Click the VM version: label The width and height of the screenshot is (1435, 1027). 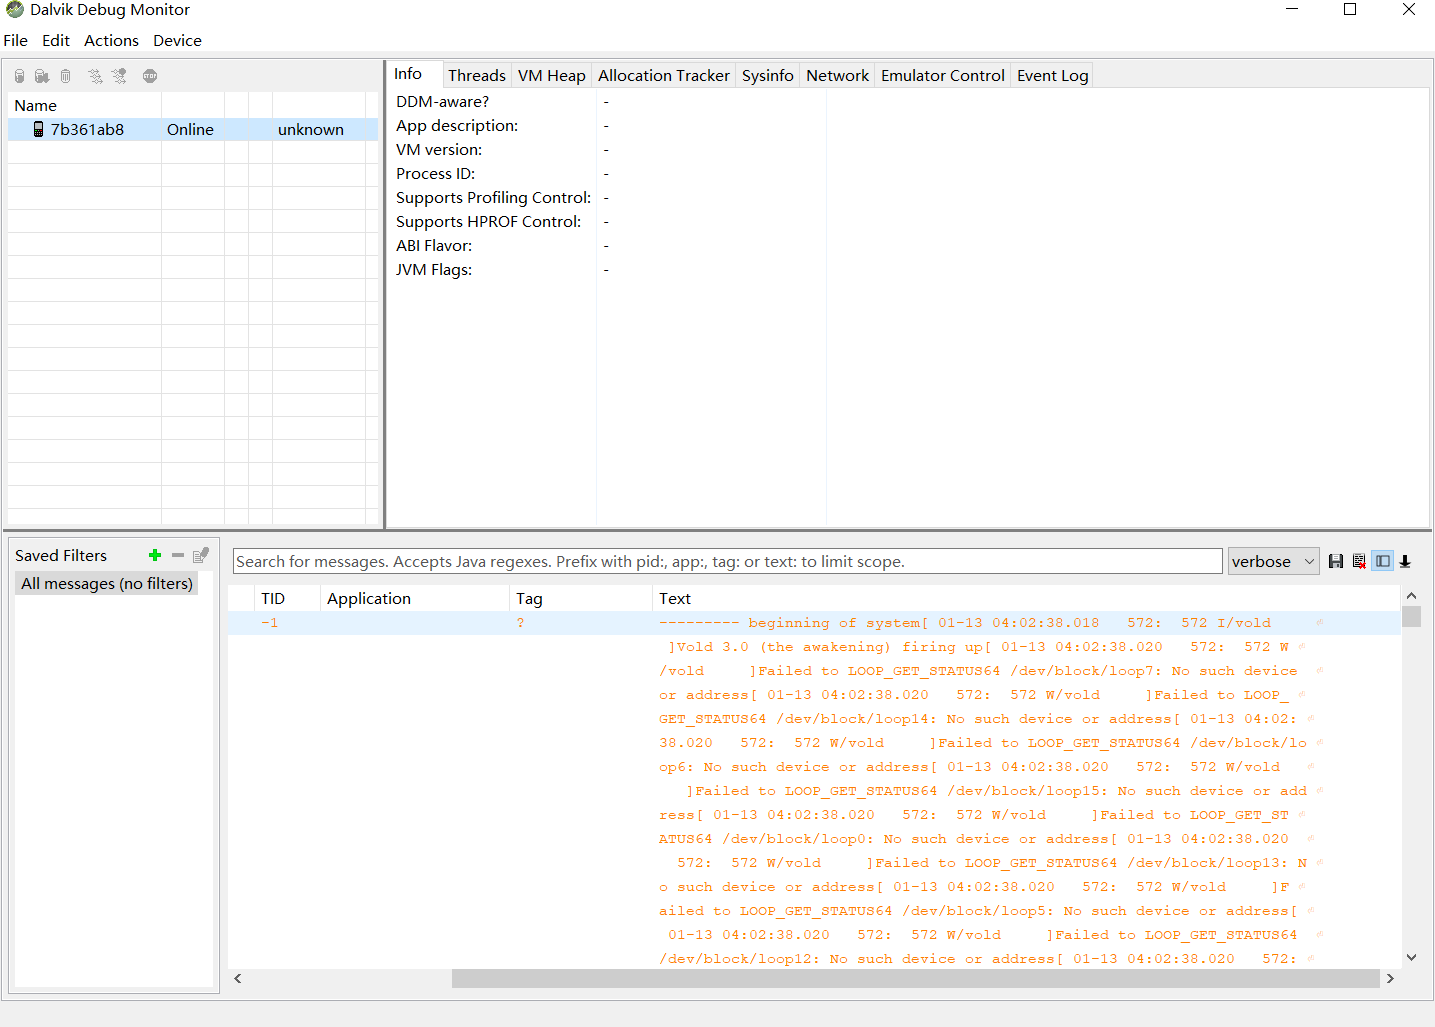[x=439, y=149]
